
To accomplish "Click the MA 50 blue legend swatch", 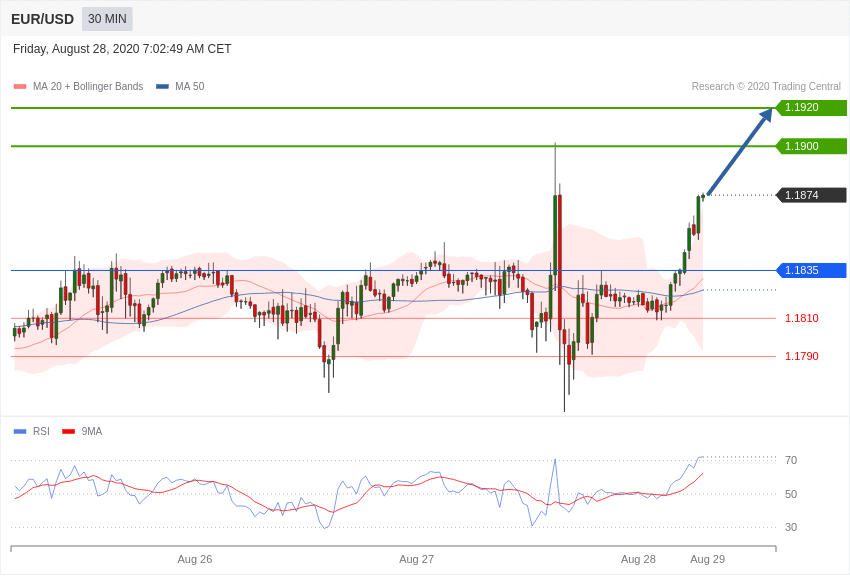I will [x=162, y=86].
